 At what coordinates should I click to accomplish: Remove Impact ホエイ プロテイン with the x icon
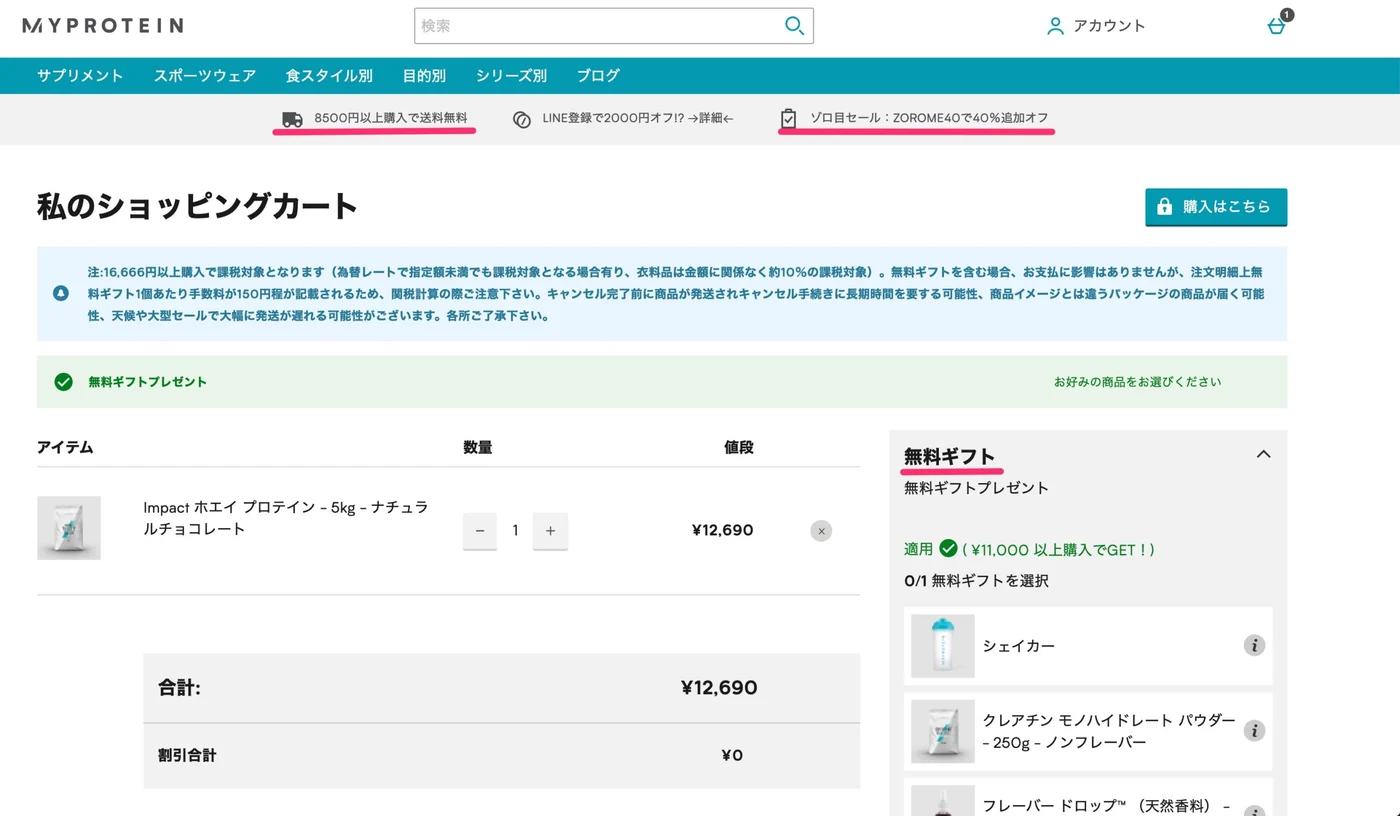tap(821, 531)
